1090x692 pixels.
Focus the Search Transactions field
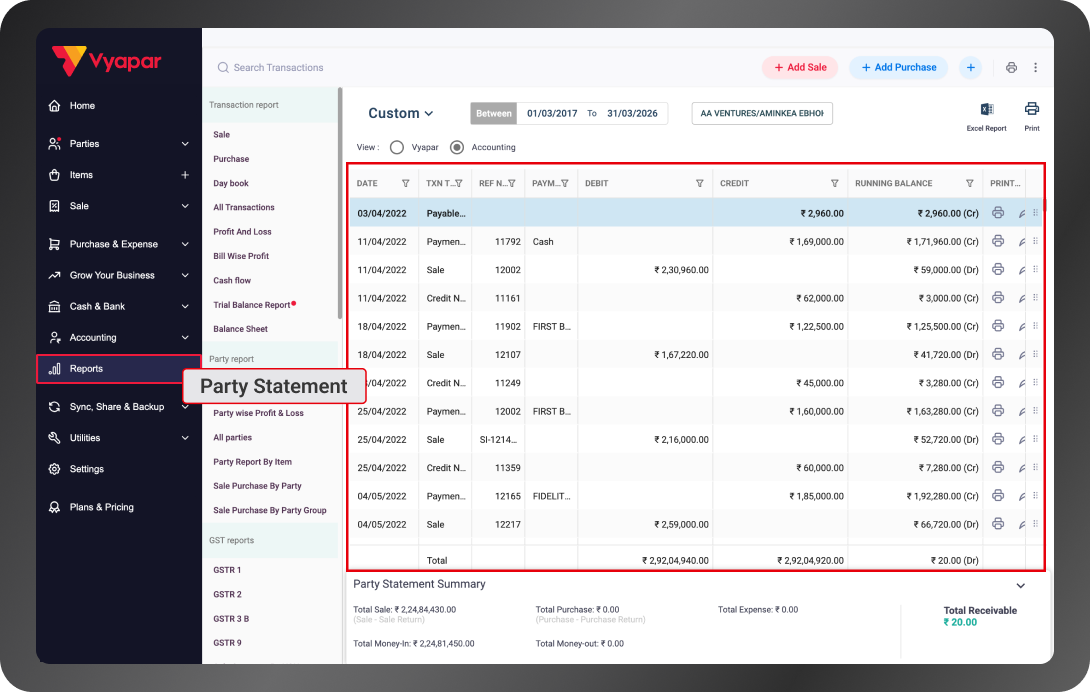pos(278,67)
